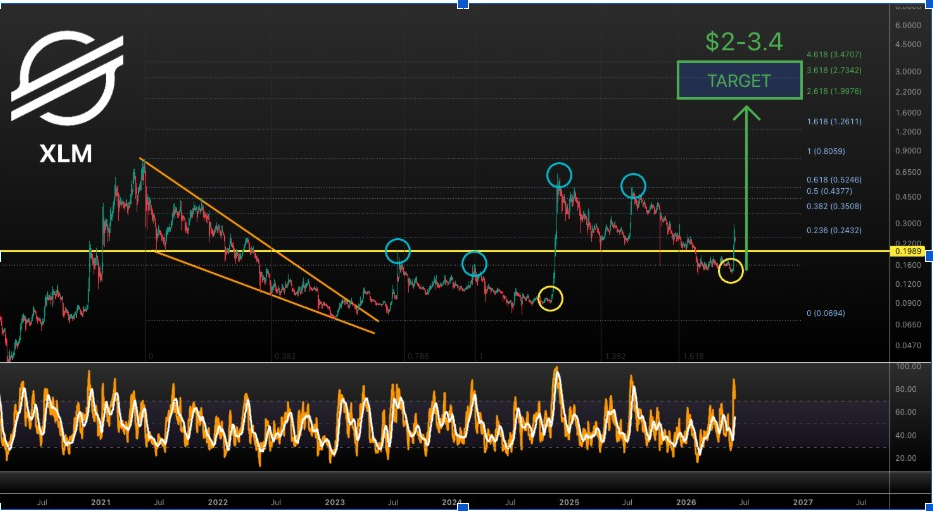933x511 pixels.
Task: Click the 0.5 (0.4377) Fibonacci label
Action: [x=829, y=191]
